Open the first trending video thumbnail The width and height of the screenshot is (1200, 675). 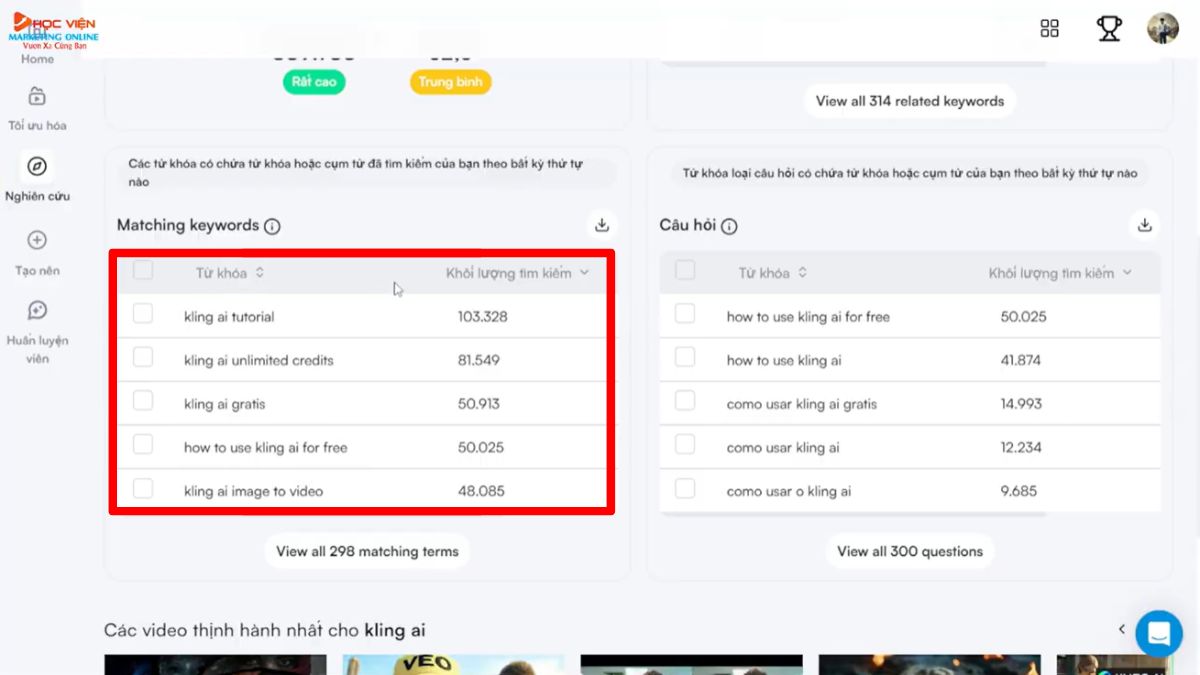pyautogui.click(x=215, y=665)
